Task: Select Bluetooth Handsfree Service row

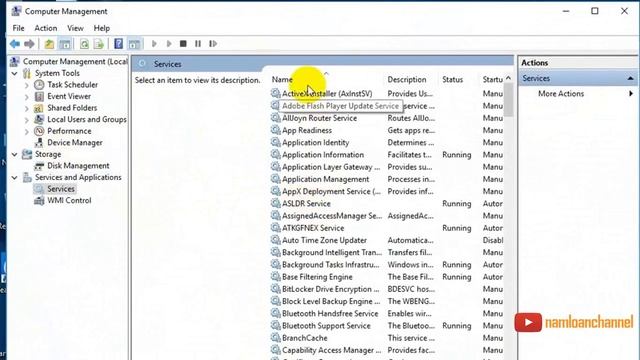Action: [330, 313]
